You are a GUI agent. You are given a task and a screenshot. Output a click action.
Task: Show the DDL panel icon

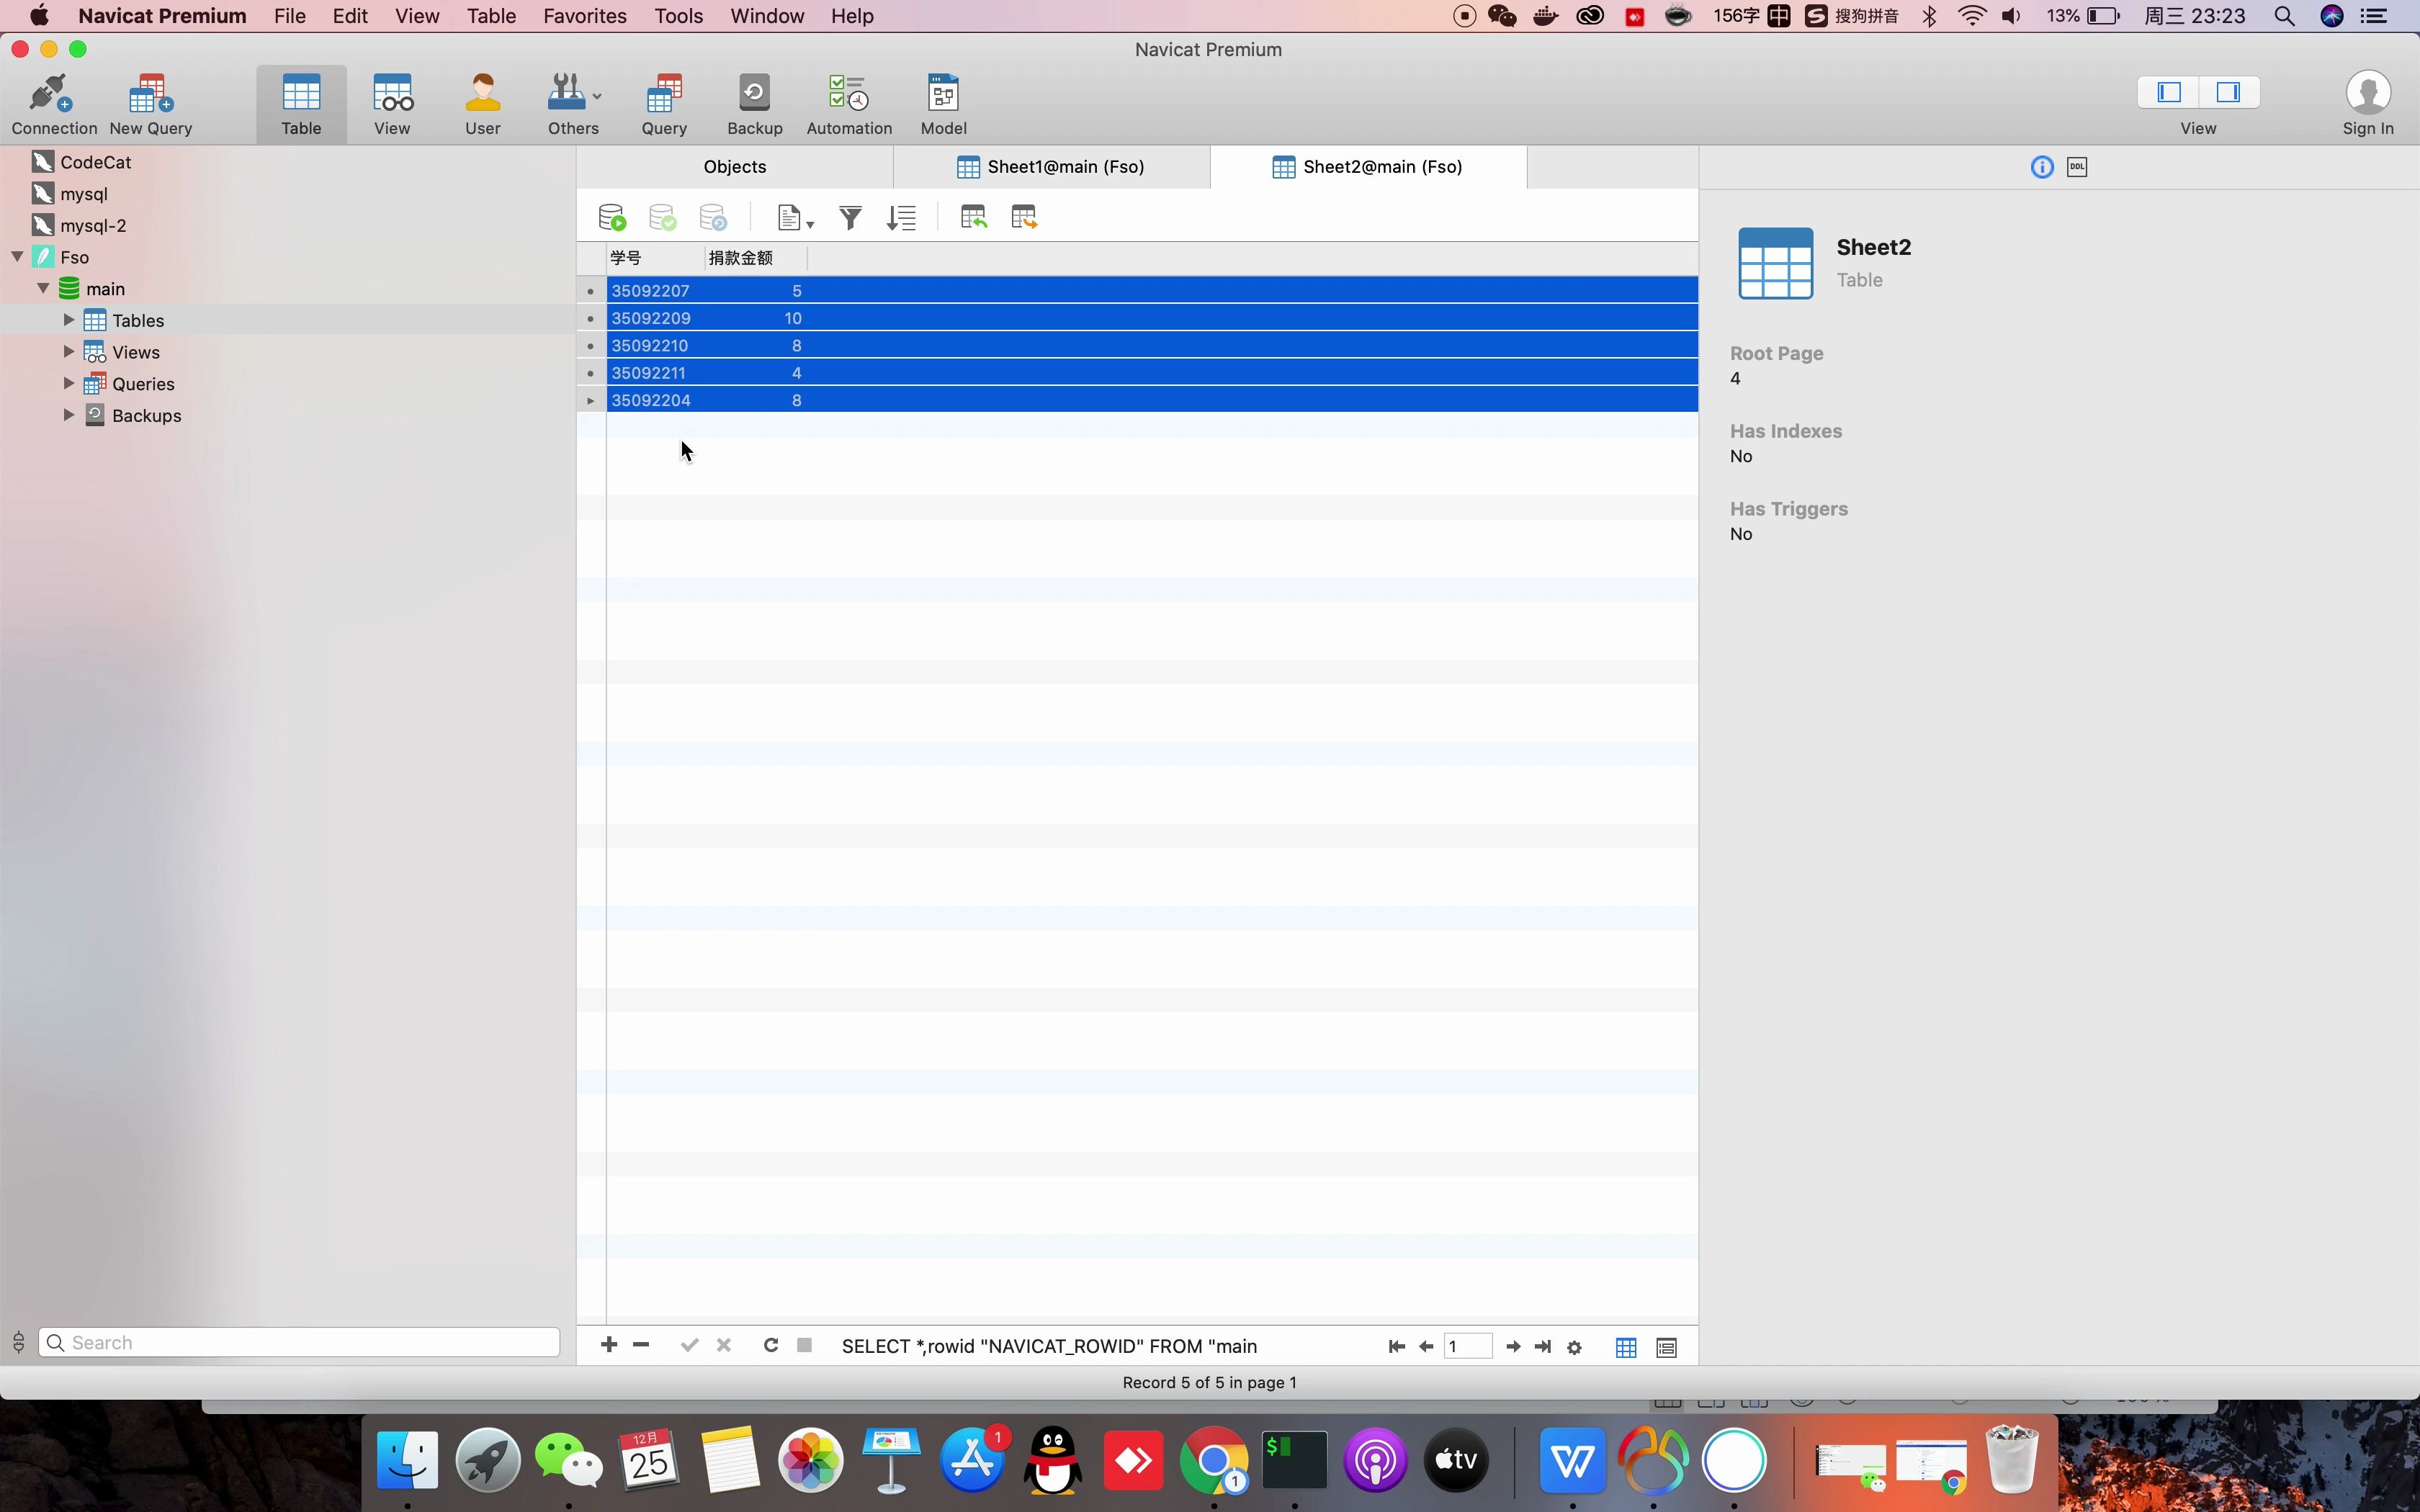[x=2077, y=167]
